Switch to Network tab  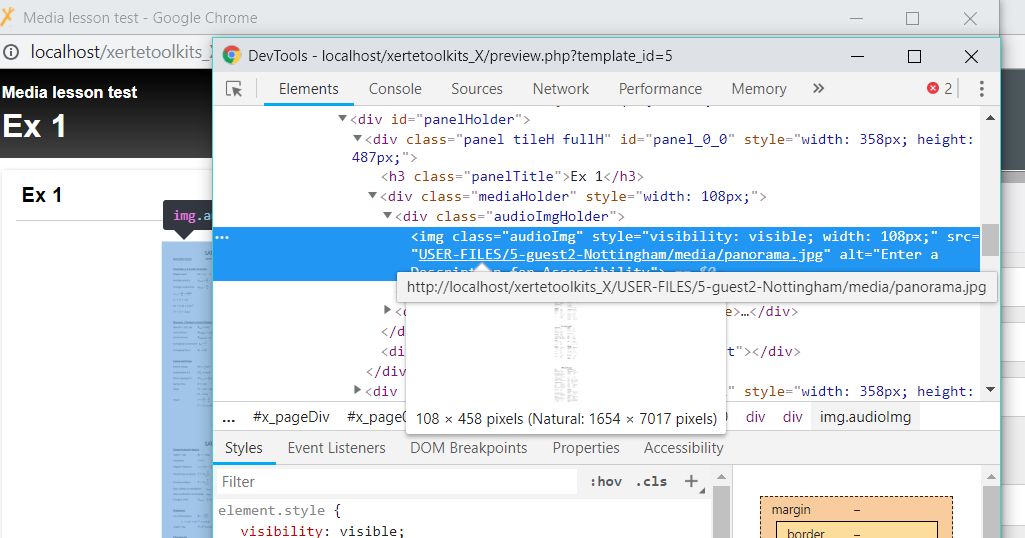coord(560,89)
